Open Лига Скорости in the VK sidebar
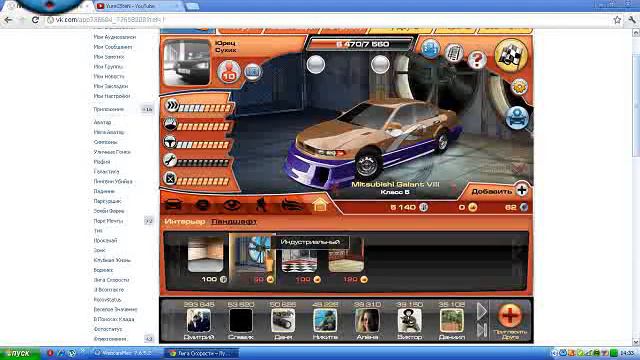This screenshot has width=640, height=360. pyautogui.click(x=111, y=280)
